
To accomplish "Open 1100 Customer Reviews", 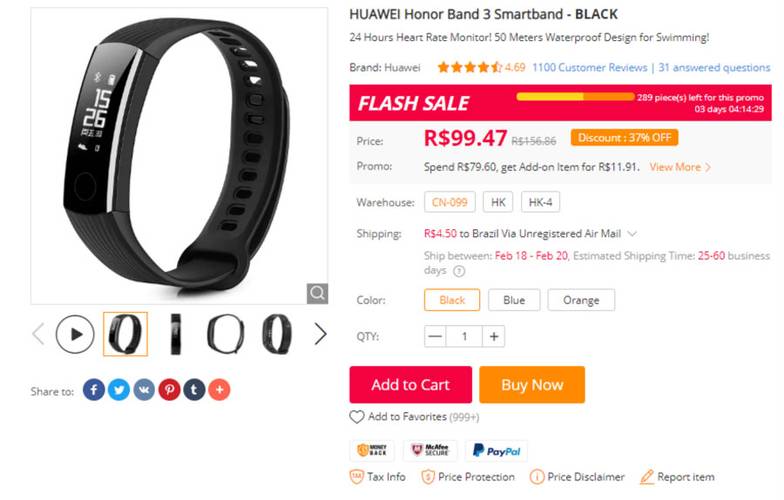I will [x=590, y=68].
